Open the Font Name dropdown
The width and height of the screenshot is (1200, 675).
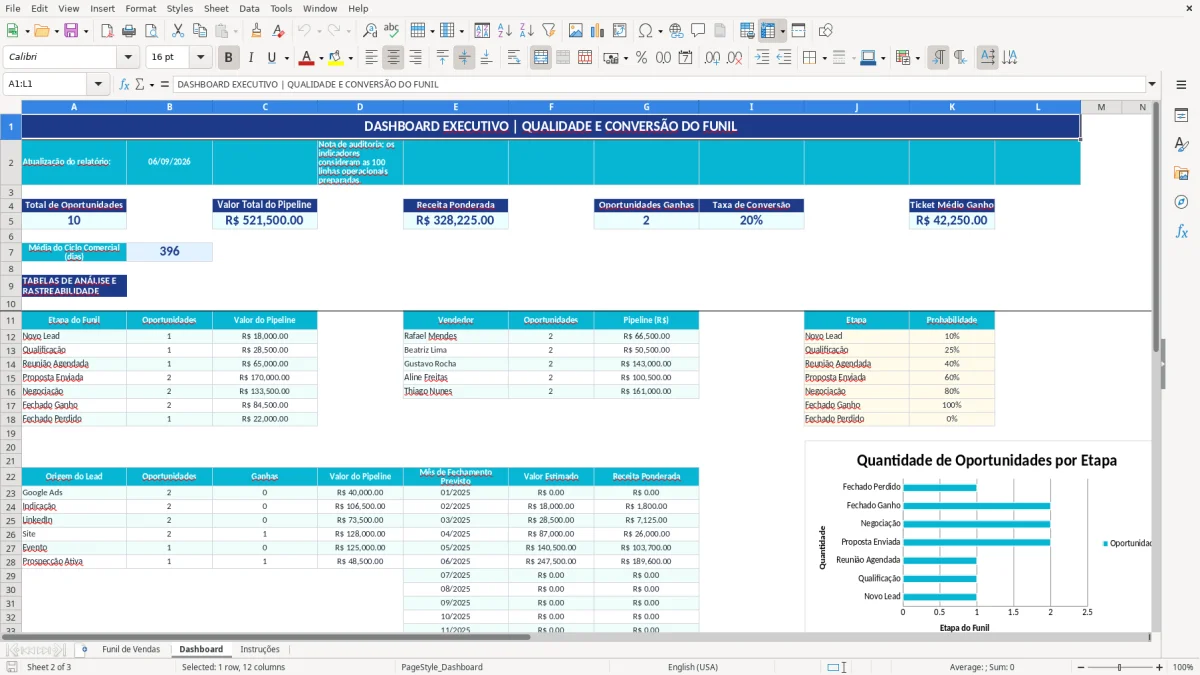tap(127, 58)
